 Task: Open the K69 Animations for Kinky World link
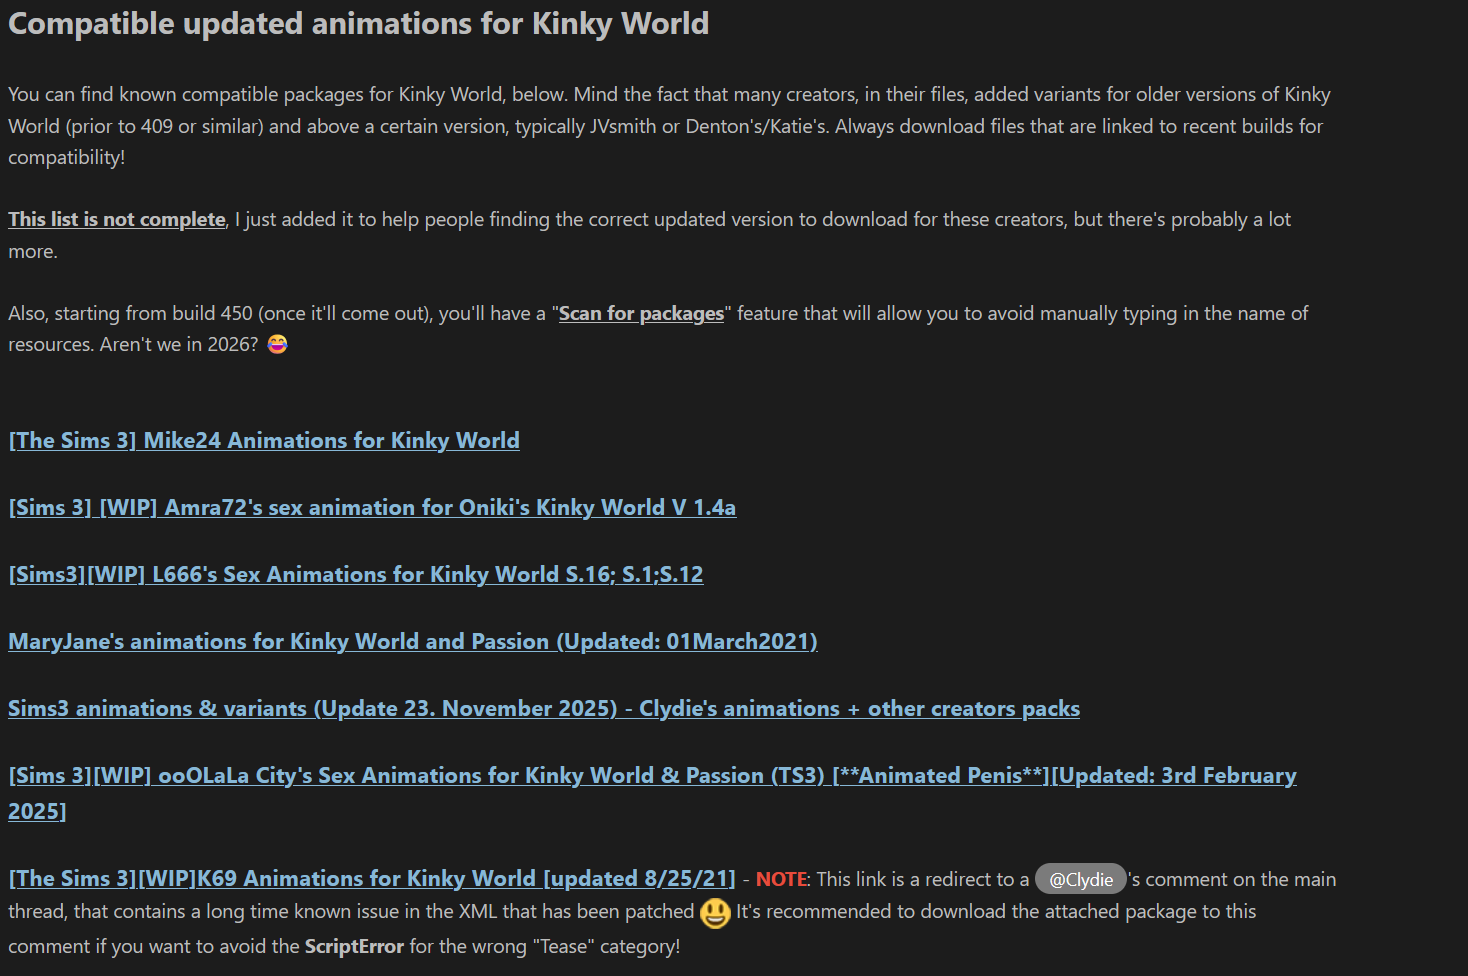(x=372, y=879)
